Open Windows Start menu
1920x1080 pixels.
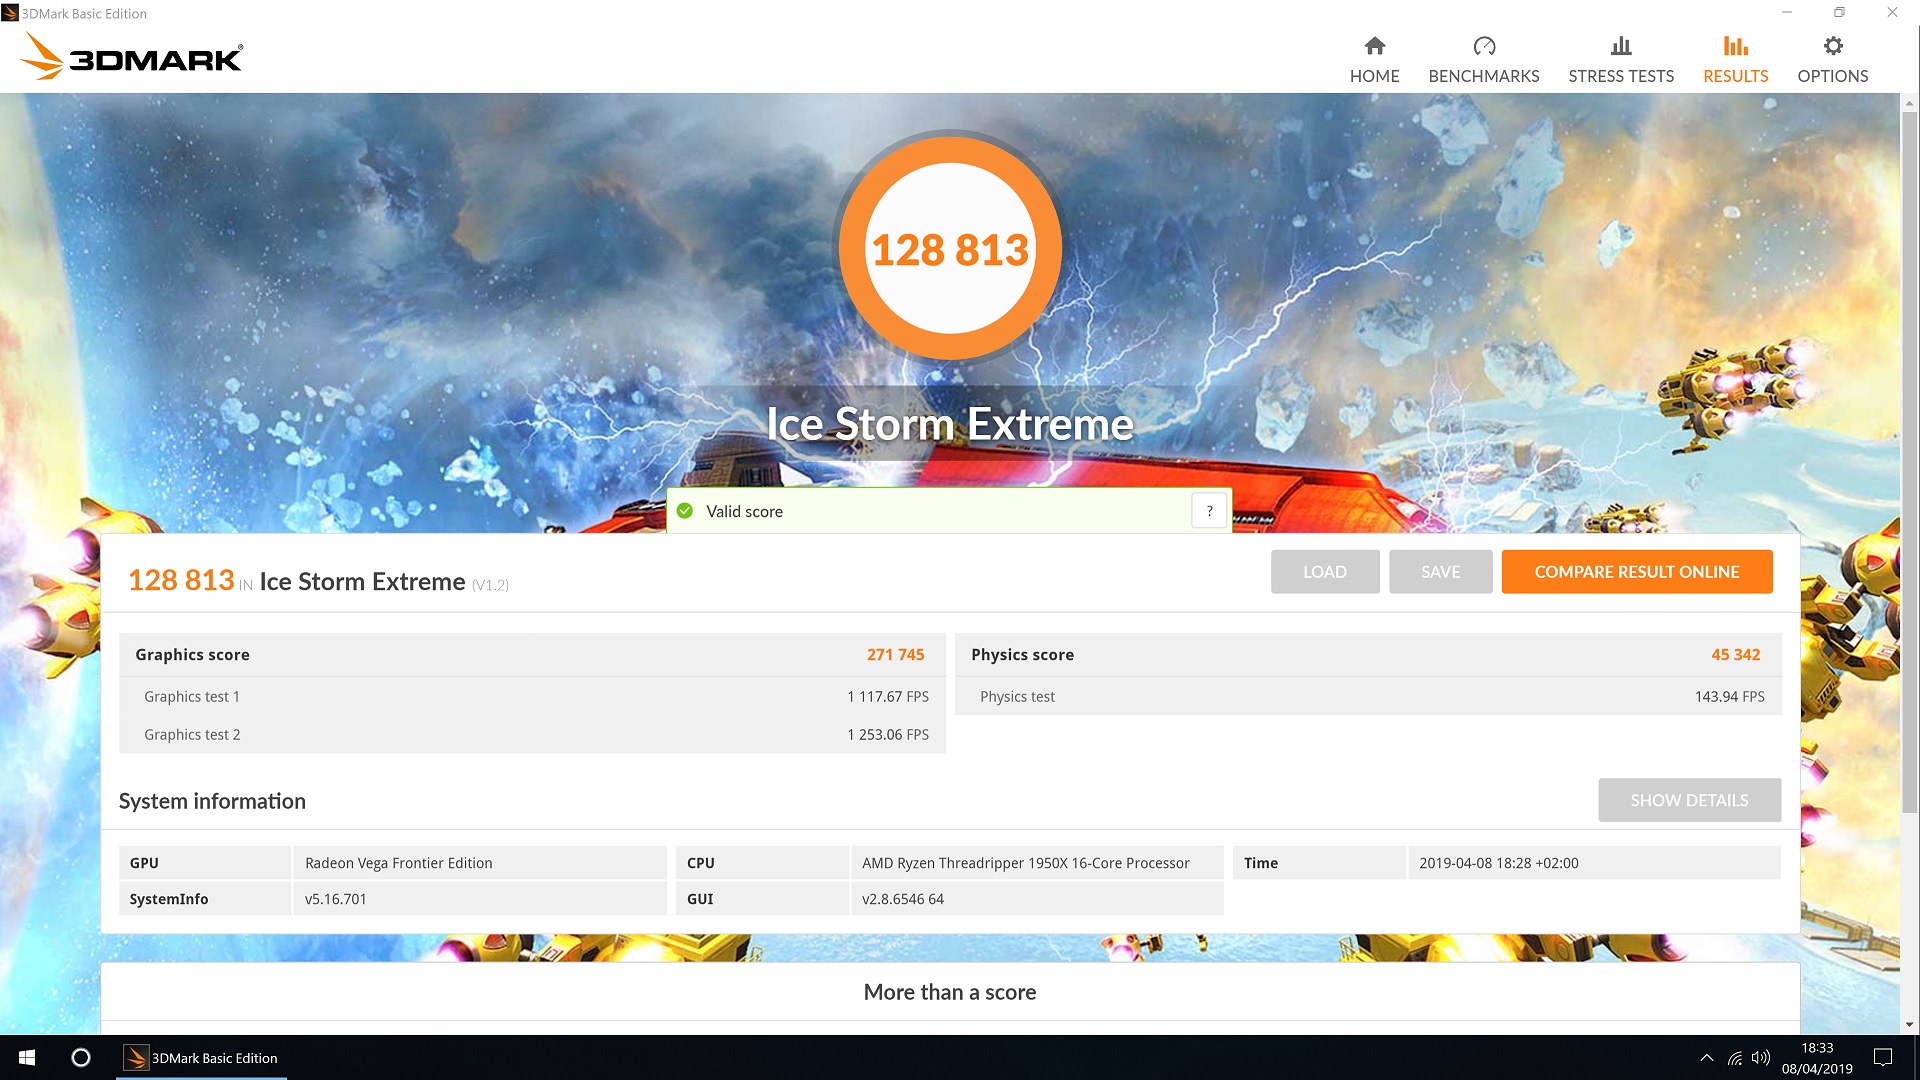(x=27, y=1057)
